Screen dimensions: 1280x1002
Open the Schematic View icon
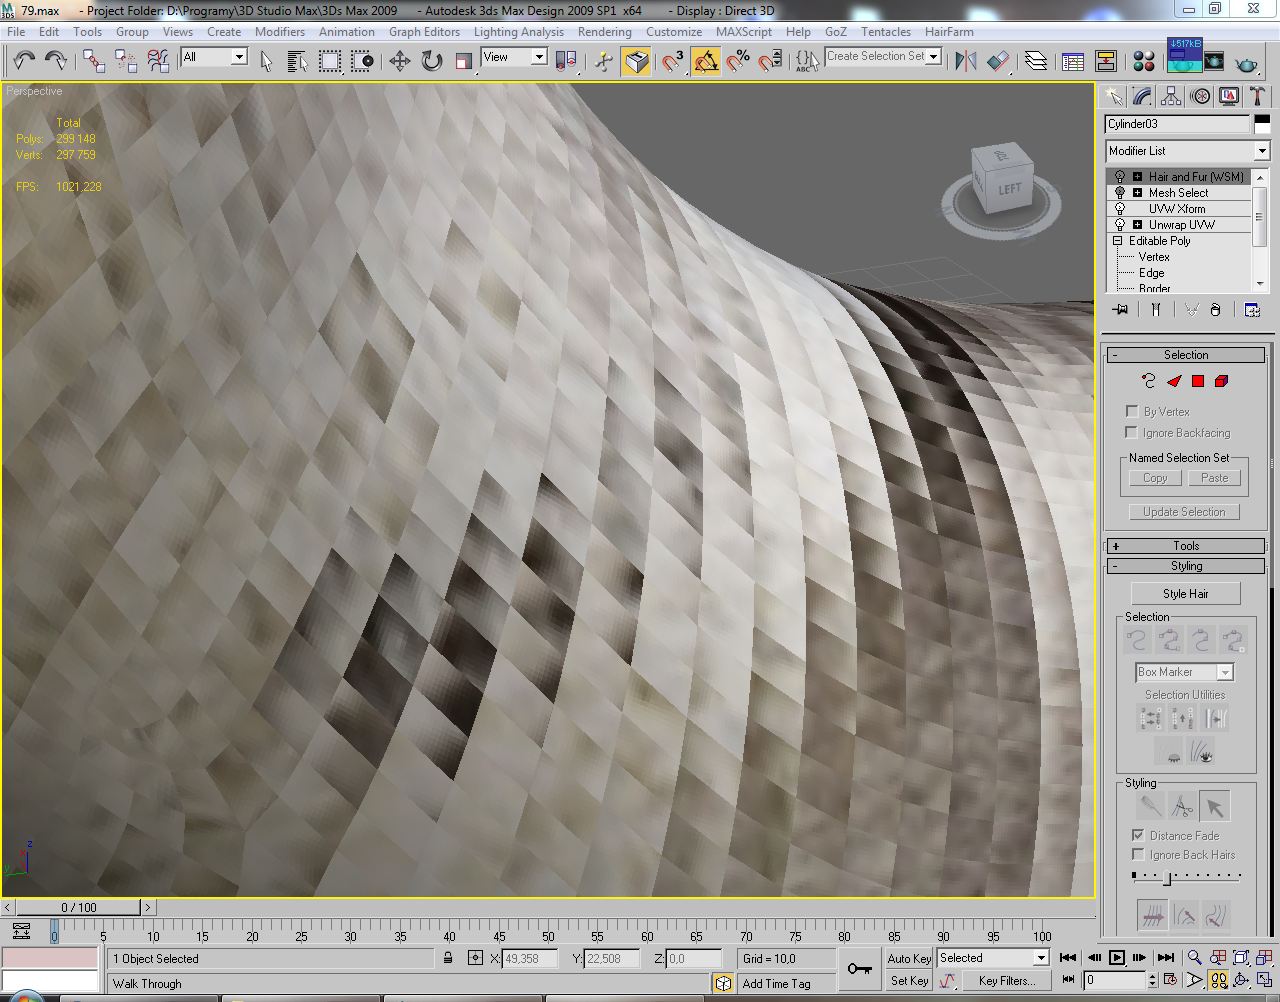point(1105,61)
